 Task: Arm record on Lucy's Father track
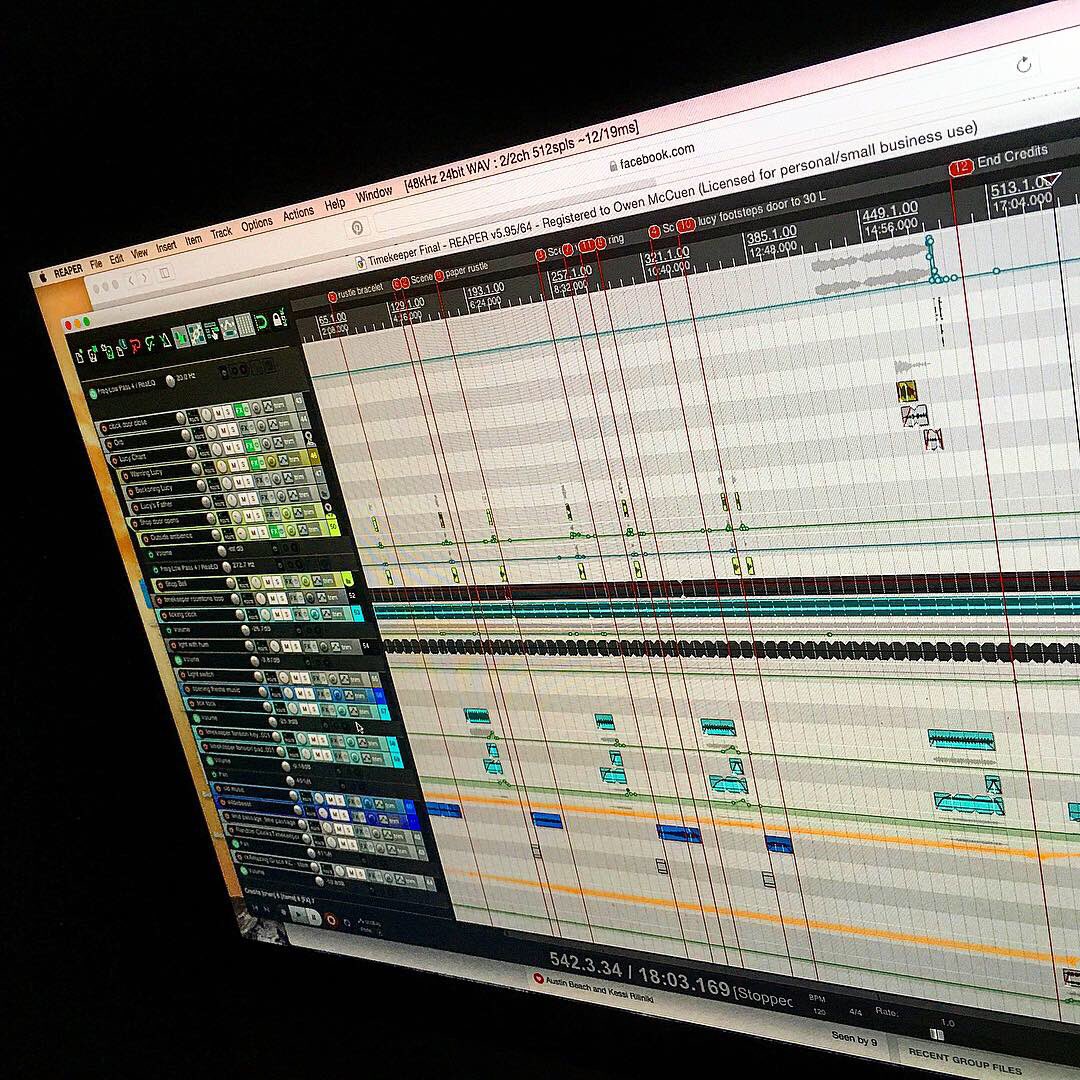click(135, 508)
